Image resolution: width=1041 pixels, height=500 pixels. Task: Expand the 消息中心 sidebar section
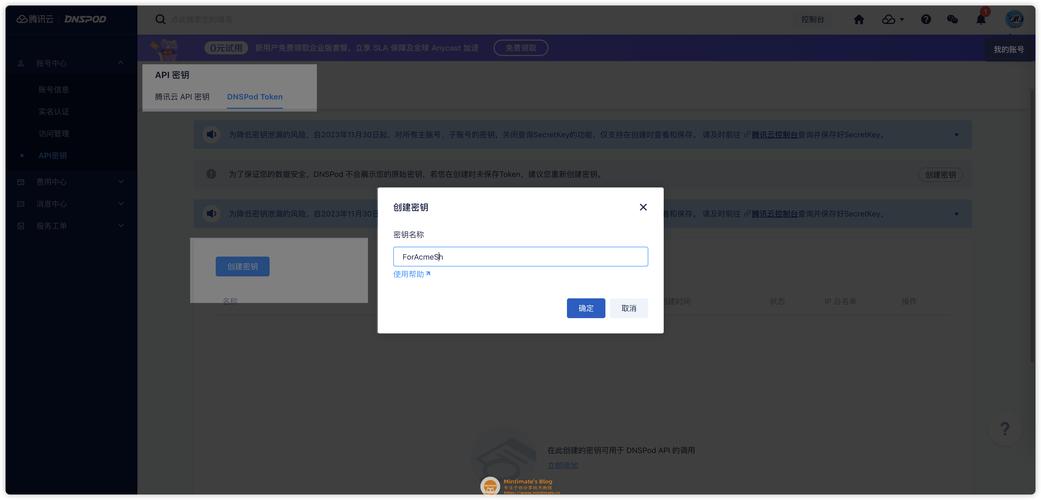(x=120, y=204)
